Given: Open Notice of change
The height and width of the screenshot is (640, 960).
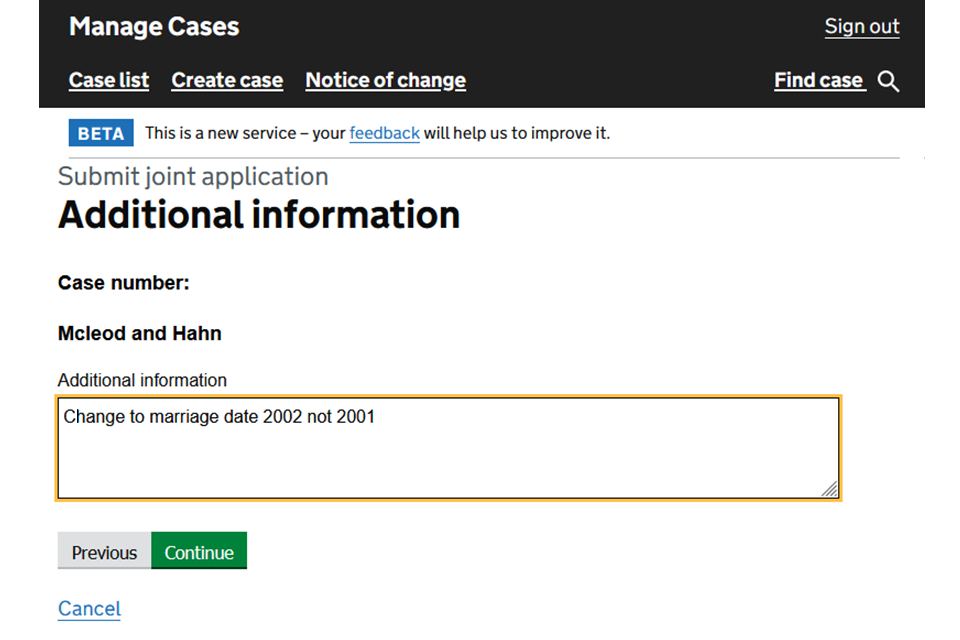Looking at the screenshot, I should click(385, 81).
